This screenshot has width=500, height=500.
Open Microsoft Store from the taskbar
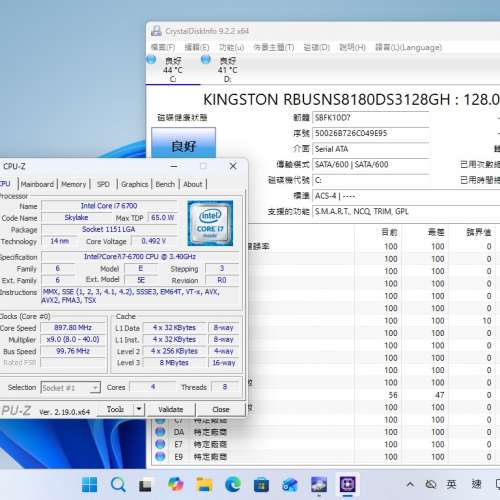pos(261,485)
